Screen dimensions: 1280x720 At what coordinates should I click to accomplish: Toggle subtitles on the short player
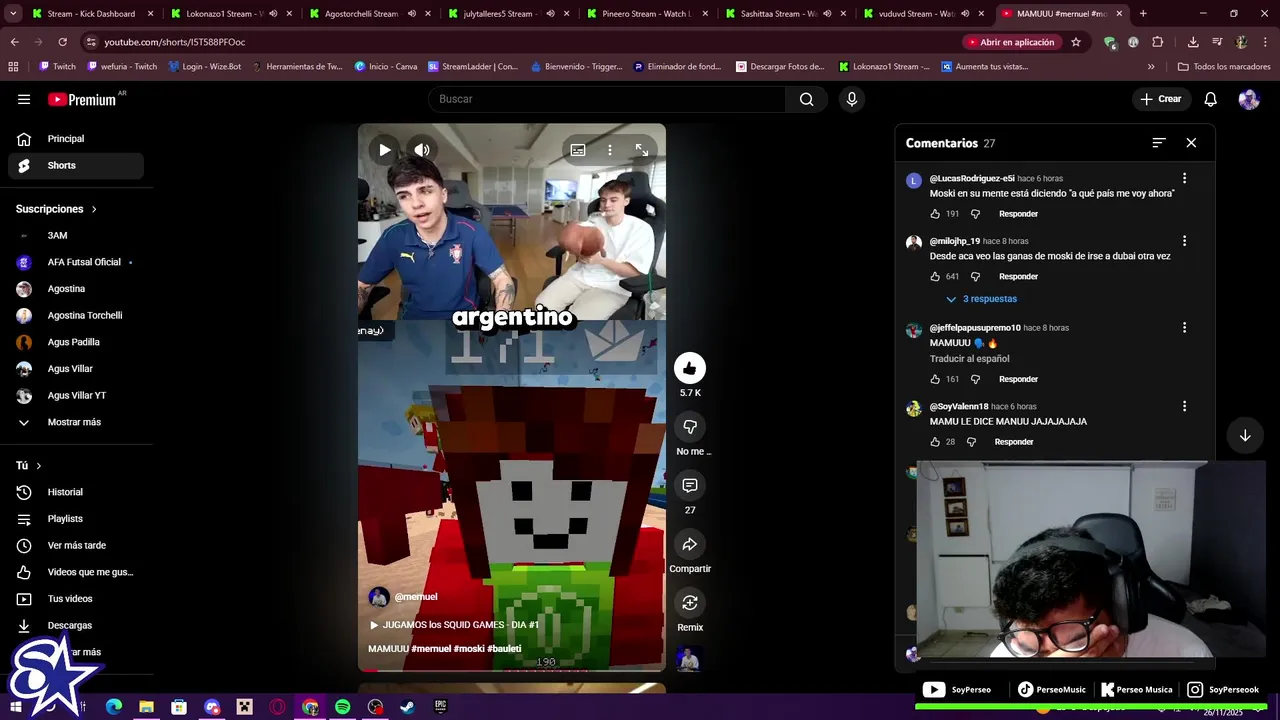click(x=578, y=150)
